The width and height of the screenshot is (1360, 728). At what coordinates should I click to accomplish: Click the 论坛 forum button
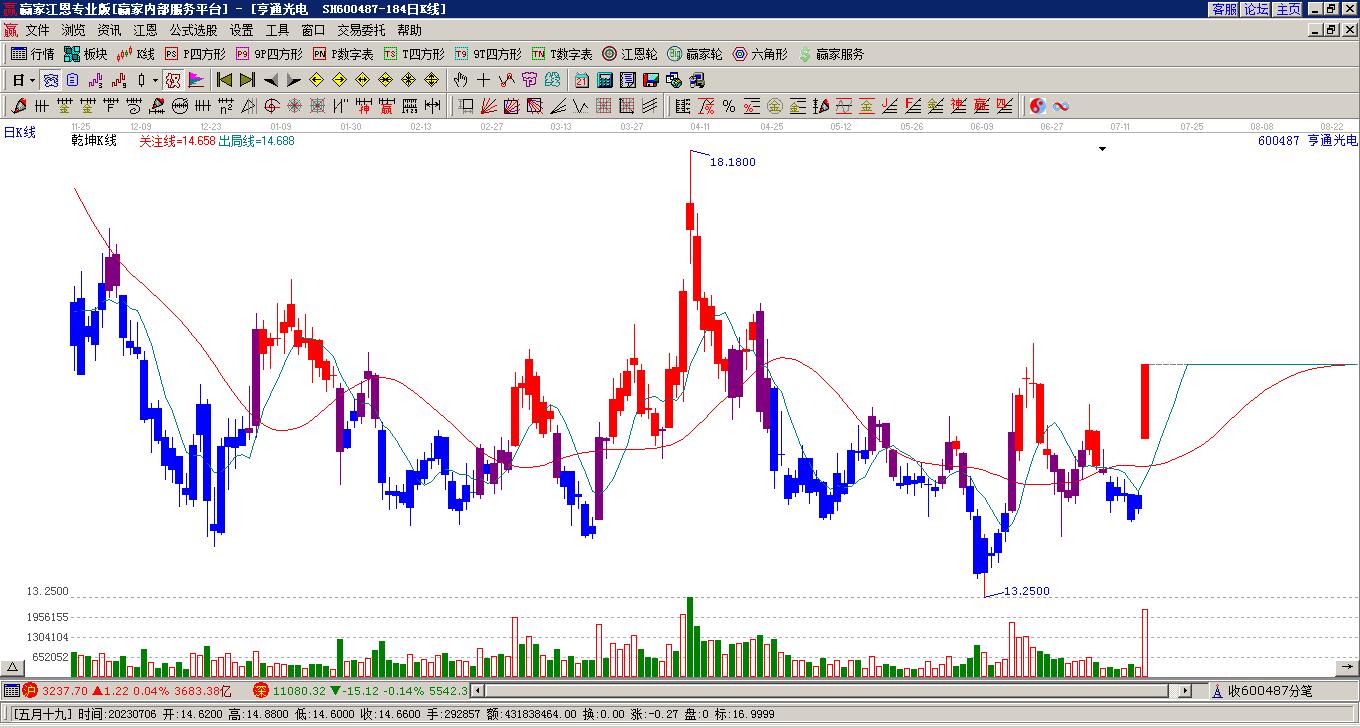[x=1257, y=9]
